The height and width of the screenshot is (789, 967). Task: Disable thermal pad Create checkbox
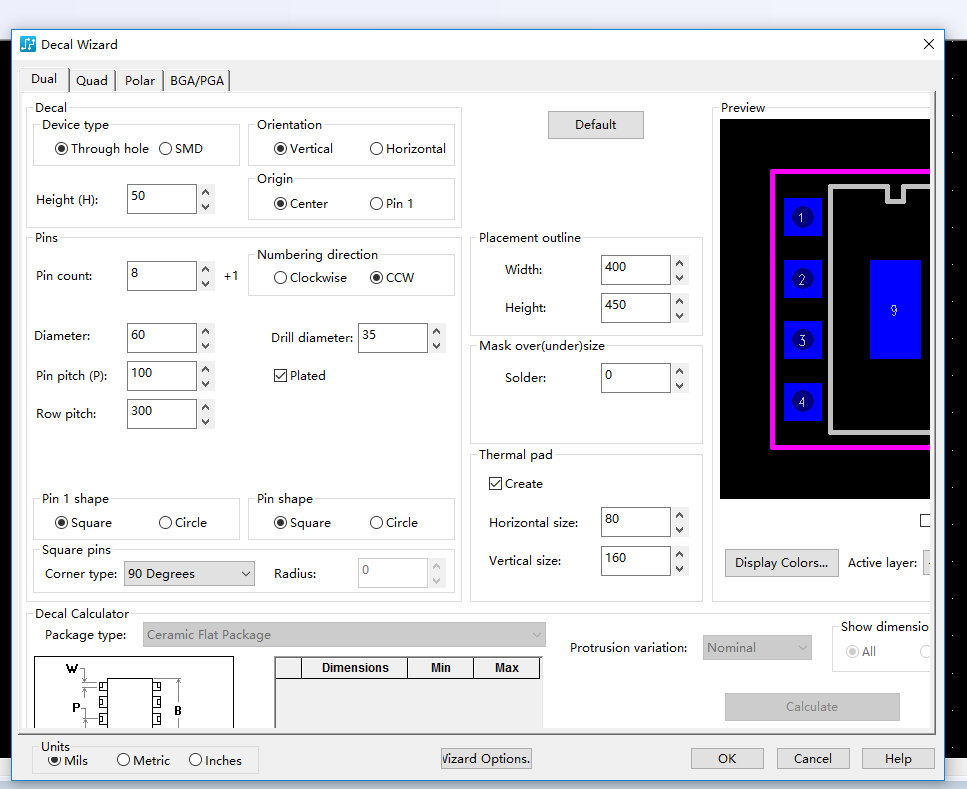[x=496, y=484]
